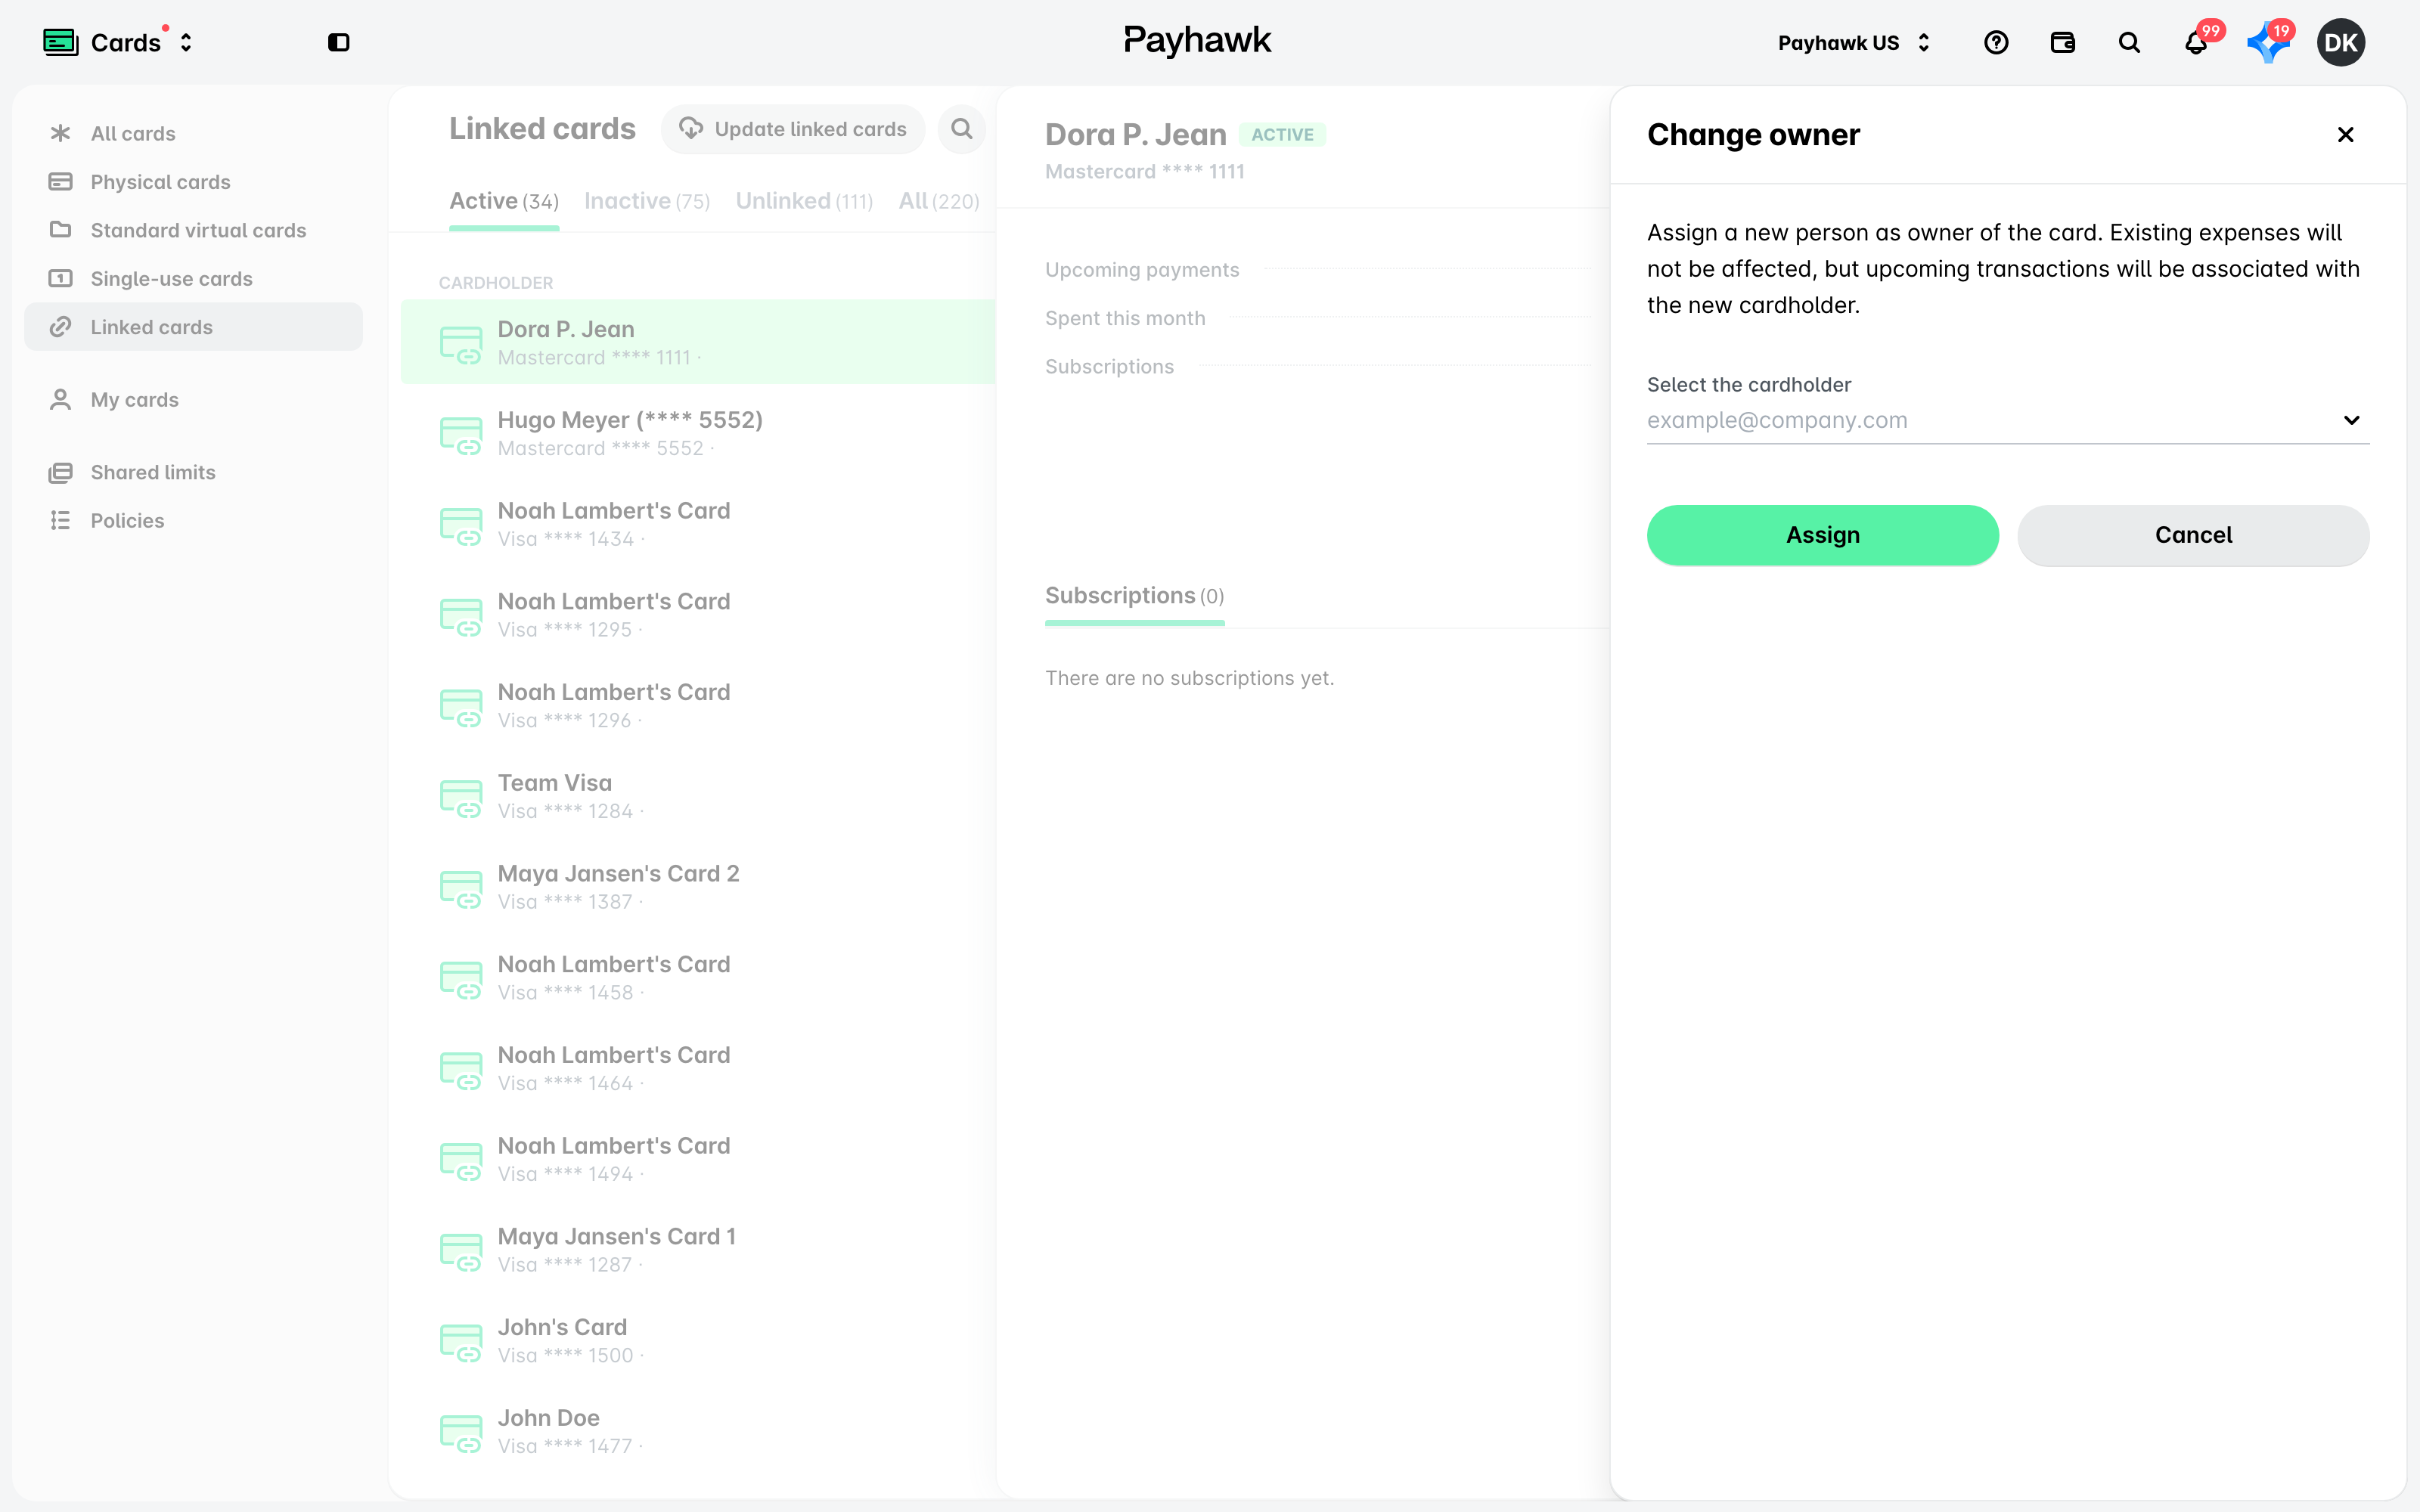
Task: Select Noah Lambert's Card Visa 1434
Action: (x=698, y=524)
